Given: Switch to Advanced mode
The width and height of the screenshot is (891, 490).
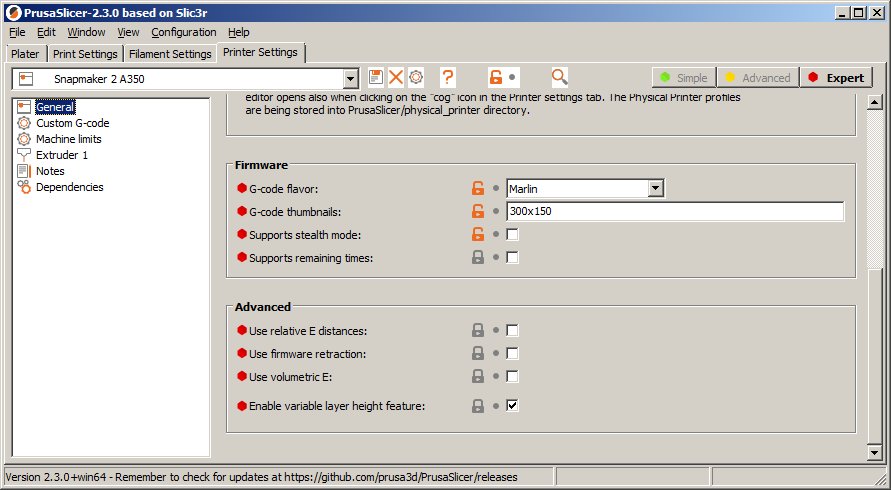Looking at the screenshot, I should click(x=758, y=78).
